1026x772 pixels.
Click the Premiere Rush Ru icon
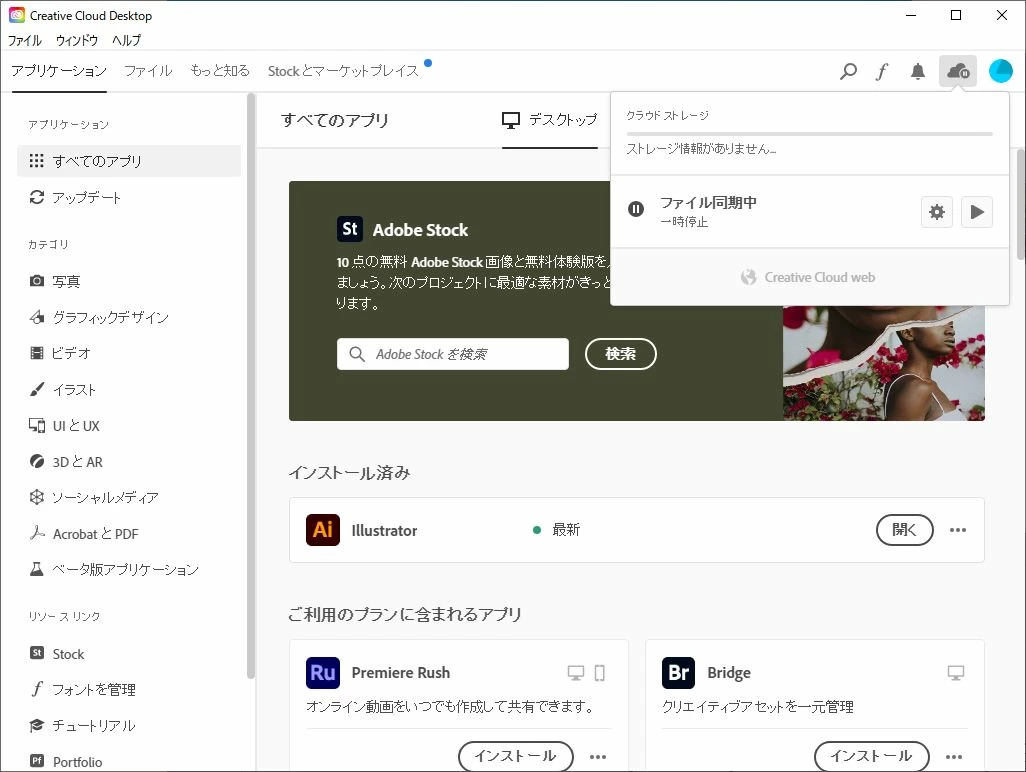click(323, 673)
